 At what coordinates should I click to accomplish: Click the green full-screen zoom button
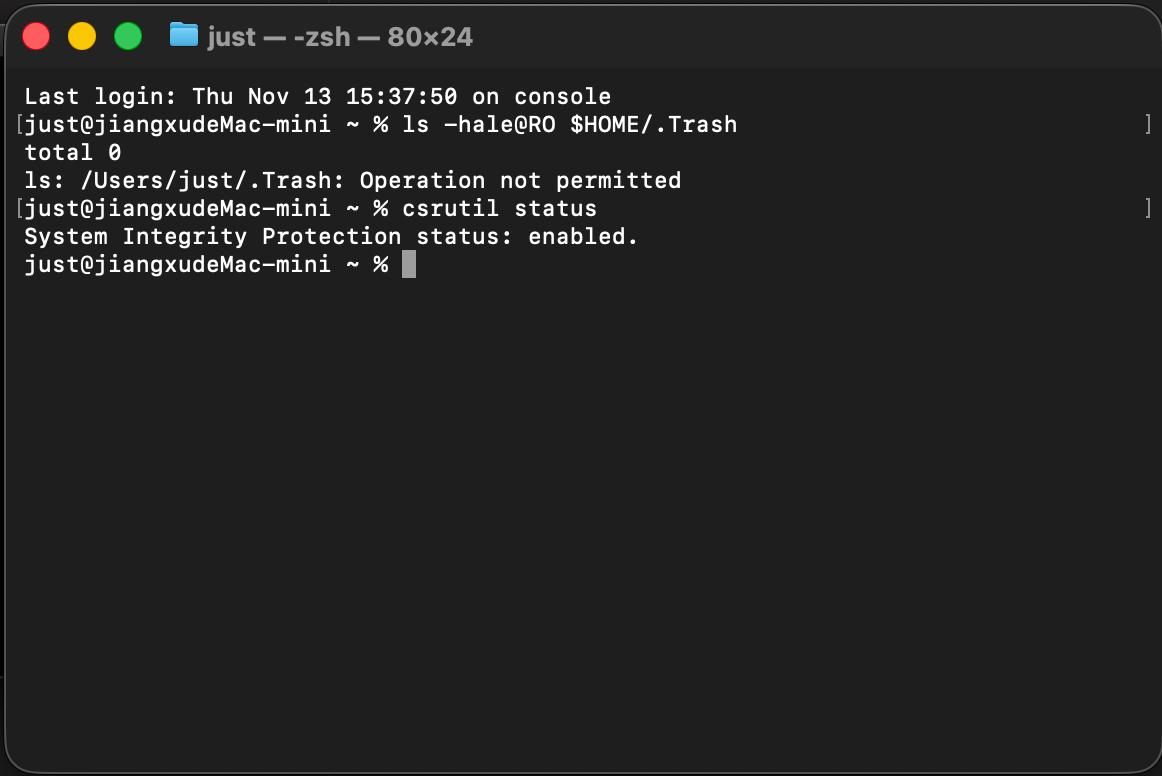pos(128,37)
